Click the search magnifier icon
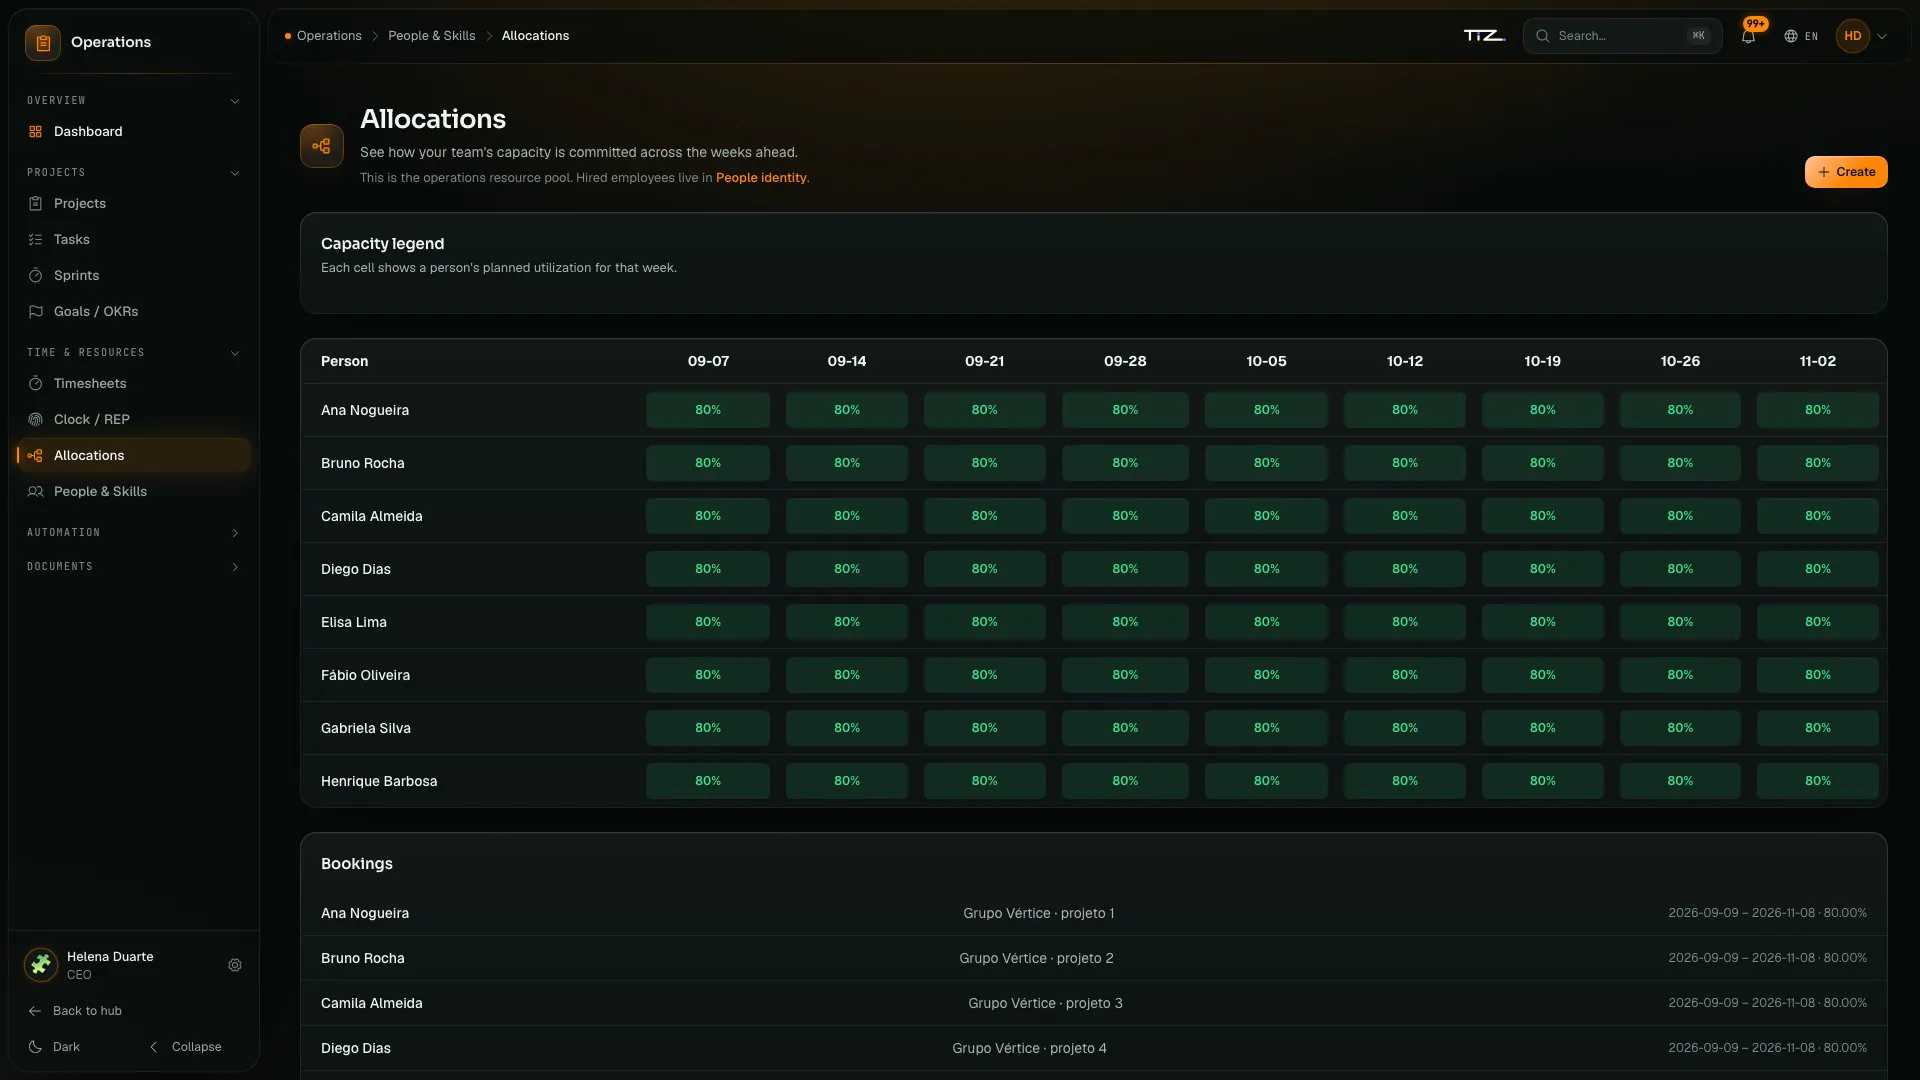The height and width of the screenshot is (1080, 1920). pos(1543,36)
